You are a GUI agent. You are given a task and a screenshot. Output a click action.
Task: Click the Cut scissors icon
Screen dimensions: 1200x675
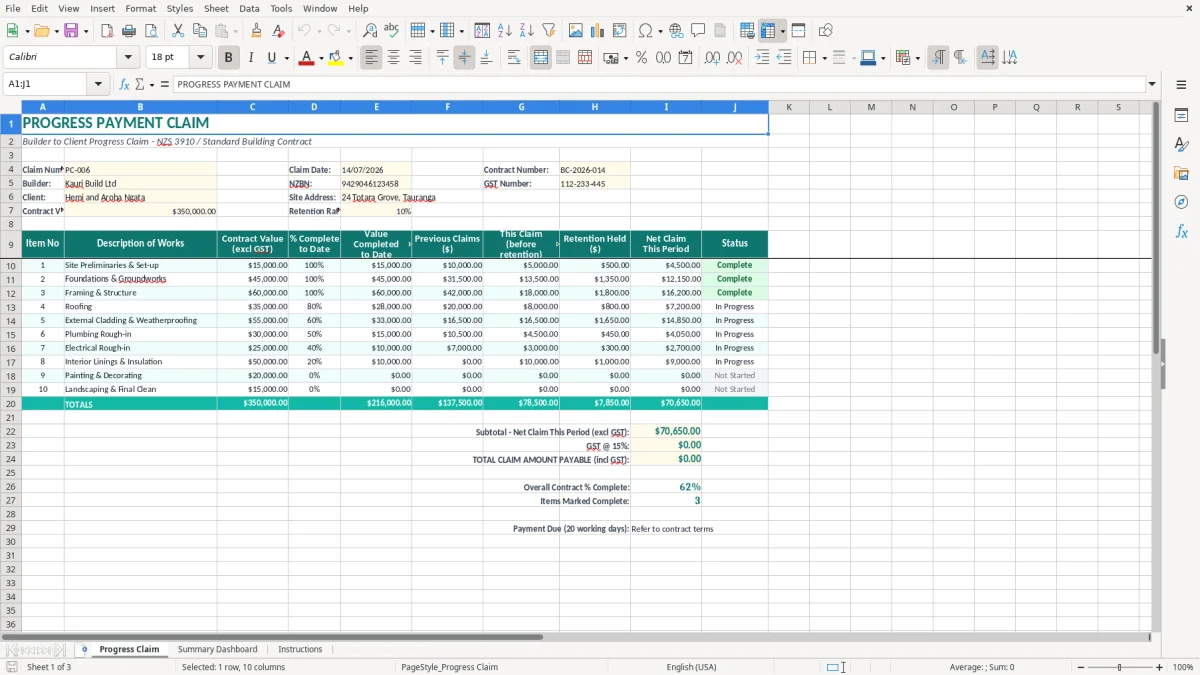coord(178,31)
